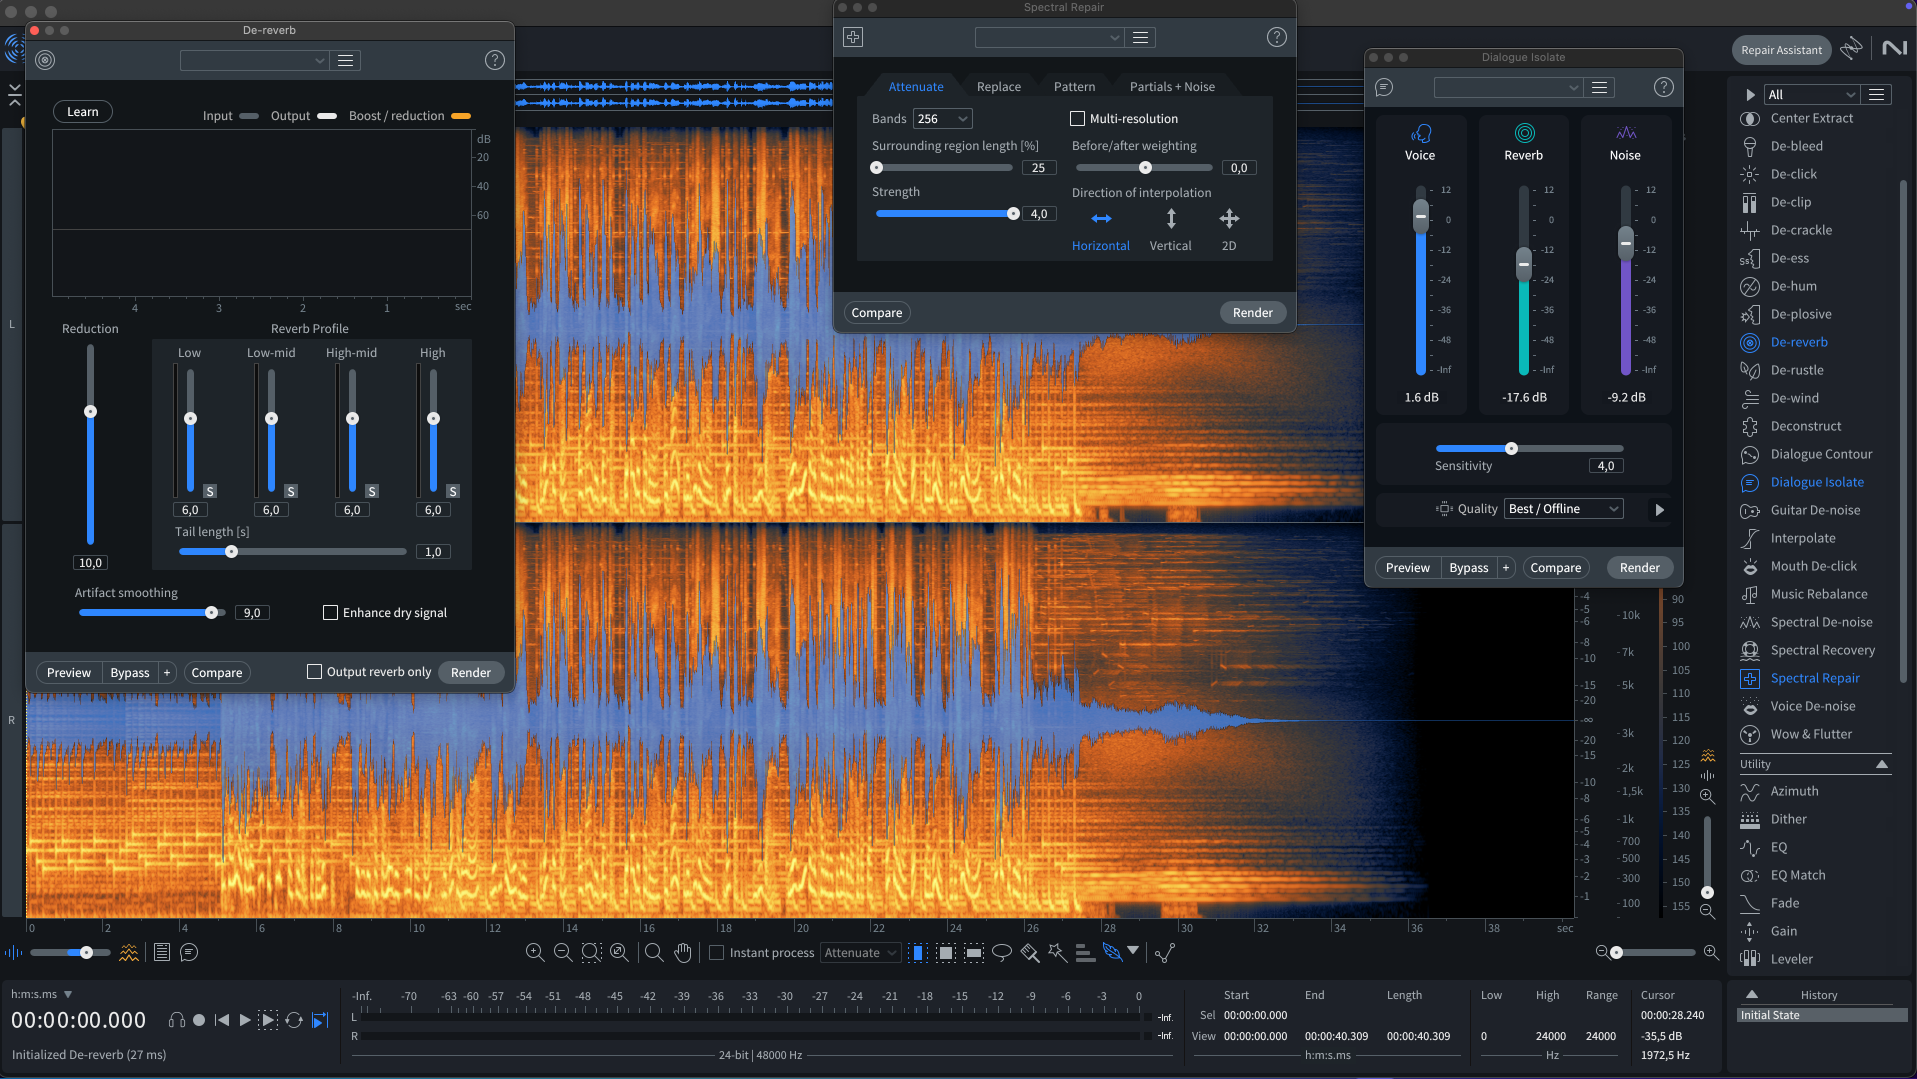
Task: Choose the grab and drag hand tool
Action: pyautogui.click(x=683, y=953)
